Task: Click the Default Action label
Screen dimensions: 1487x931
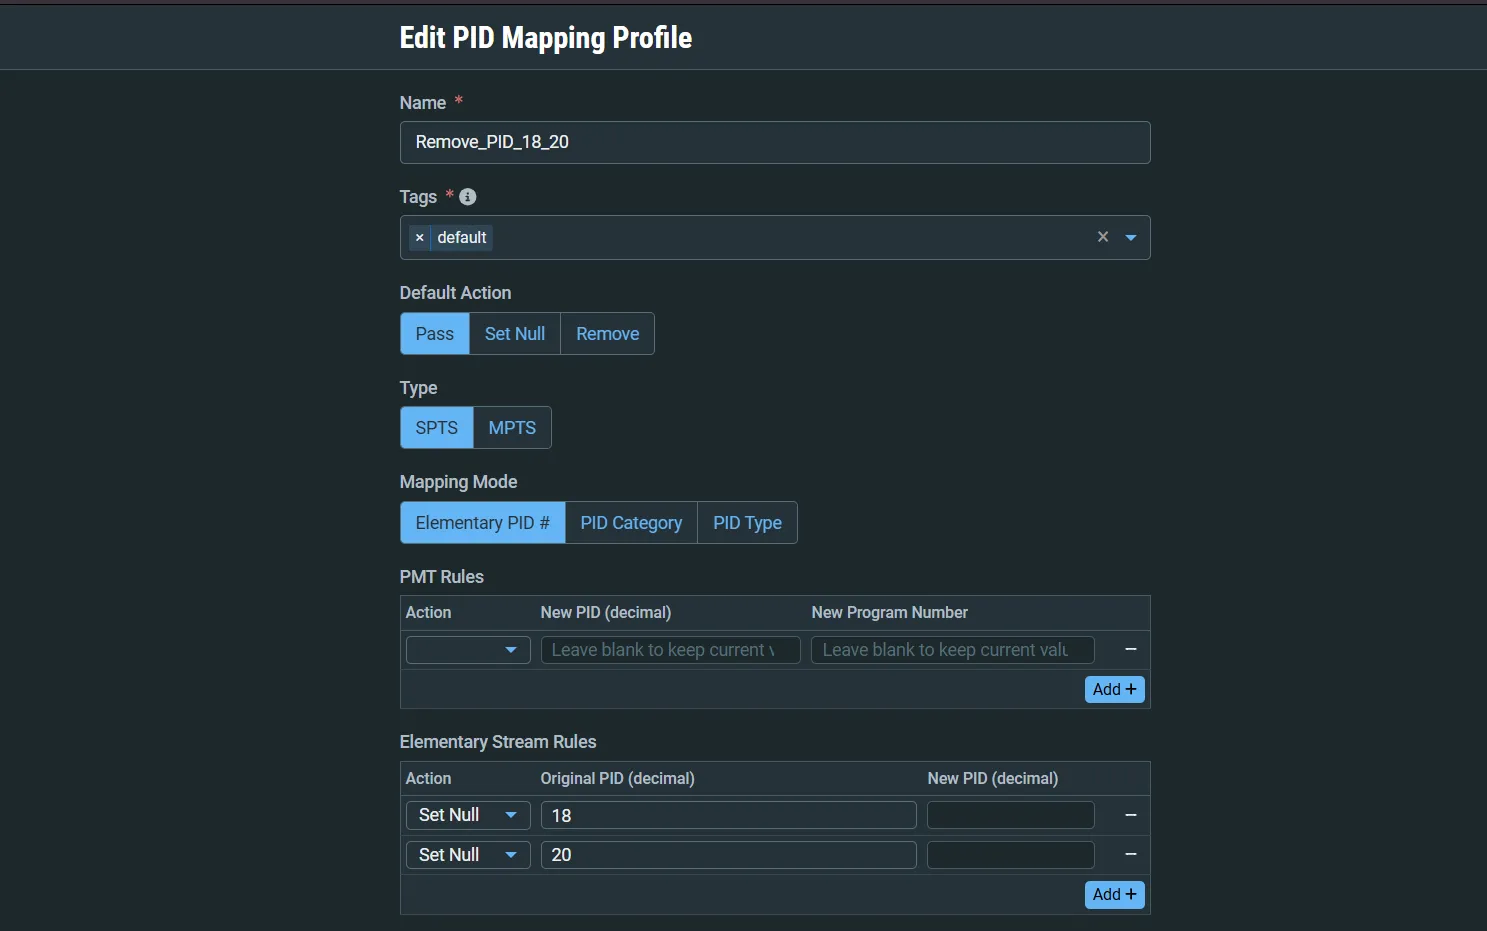Action: [x=455, y=293]
